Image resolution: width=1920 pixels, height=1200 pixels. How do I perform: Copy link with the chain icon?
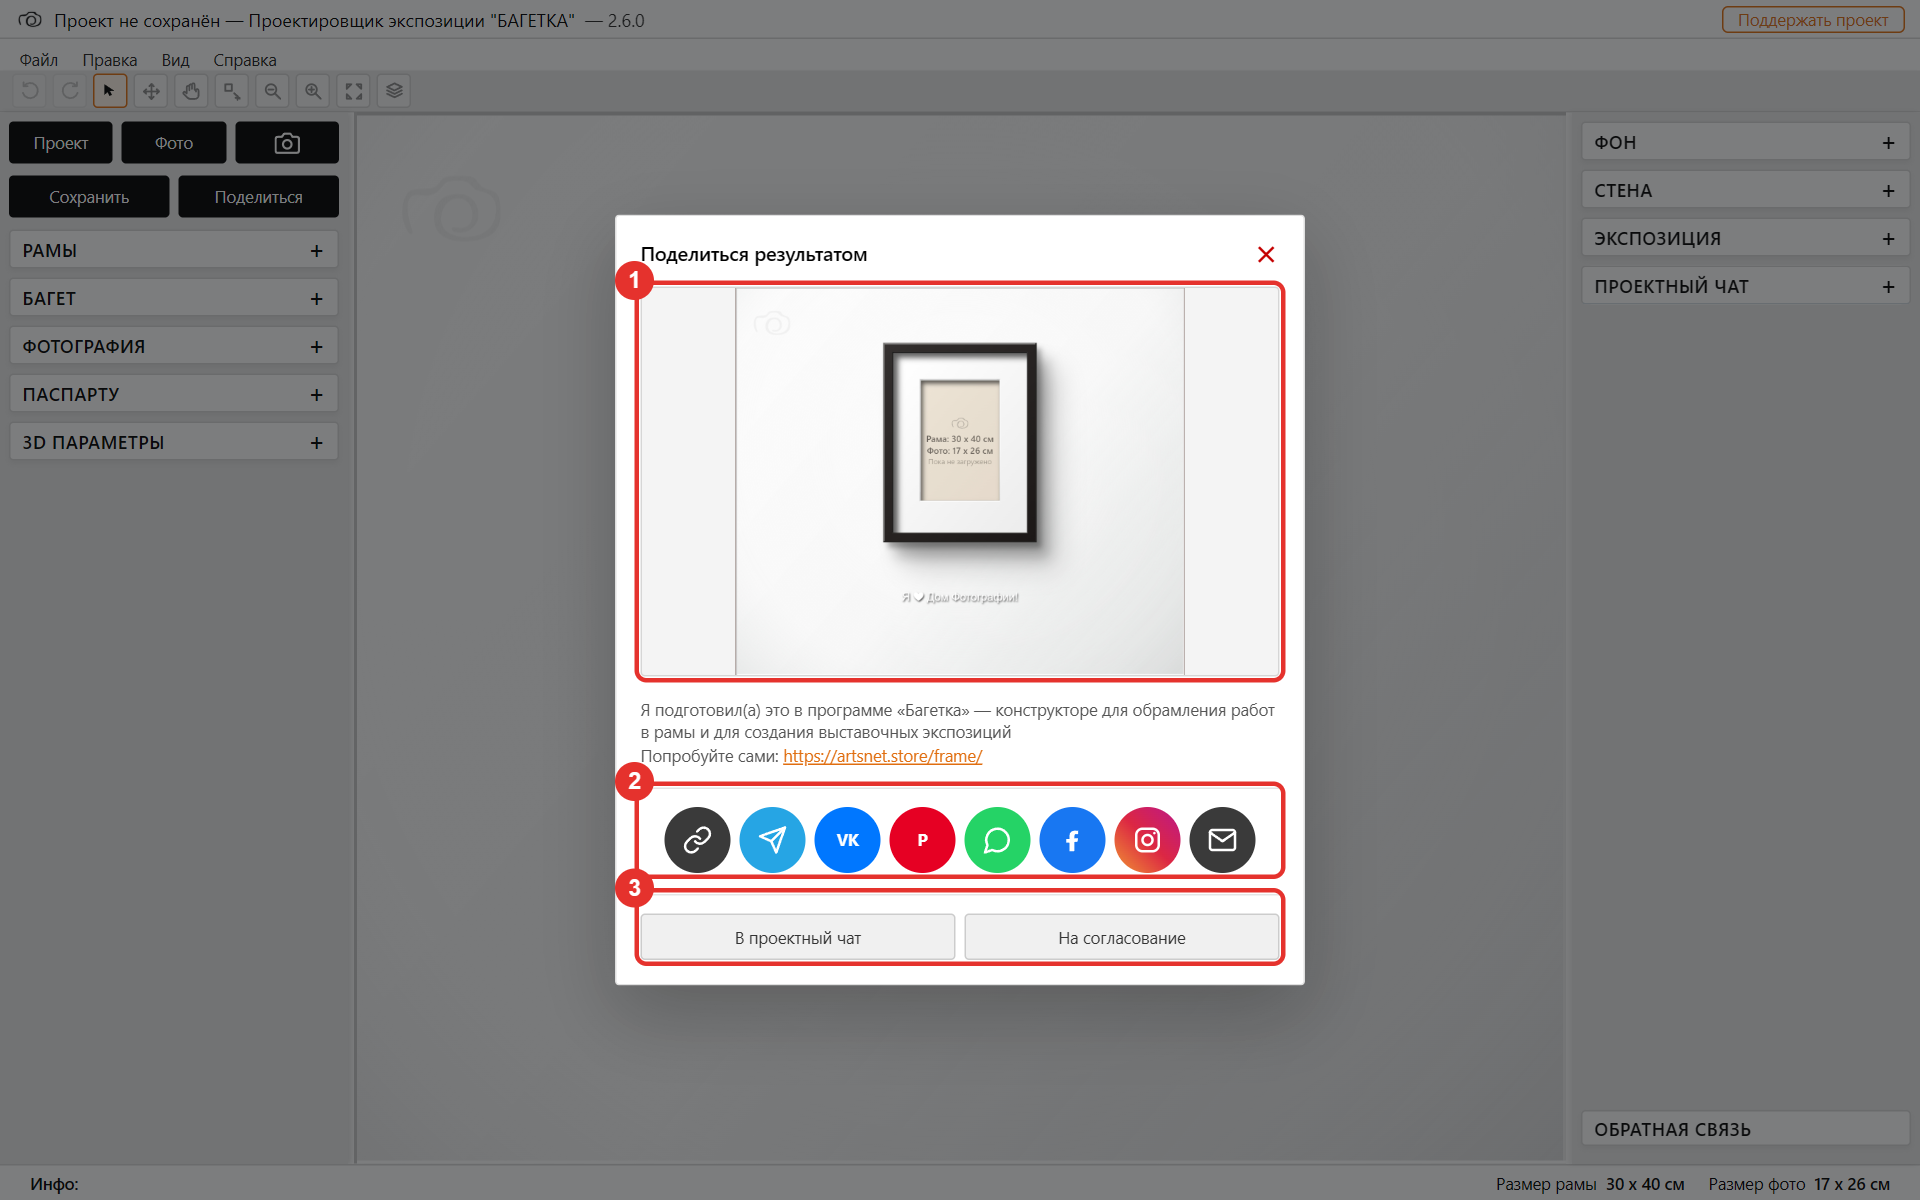(x=697, y=840)
